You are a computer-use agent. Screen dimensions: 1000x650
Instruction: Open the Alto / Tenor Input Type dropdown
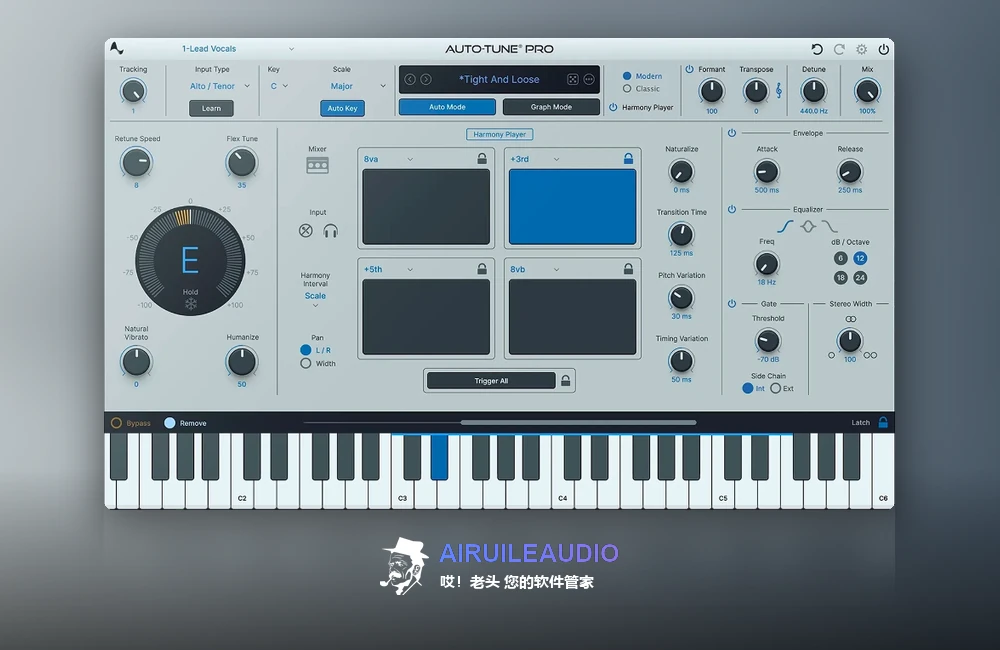[x=219, y=86]
